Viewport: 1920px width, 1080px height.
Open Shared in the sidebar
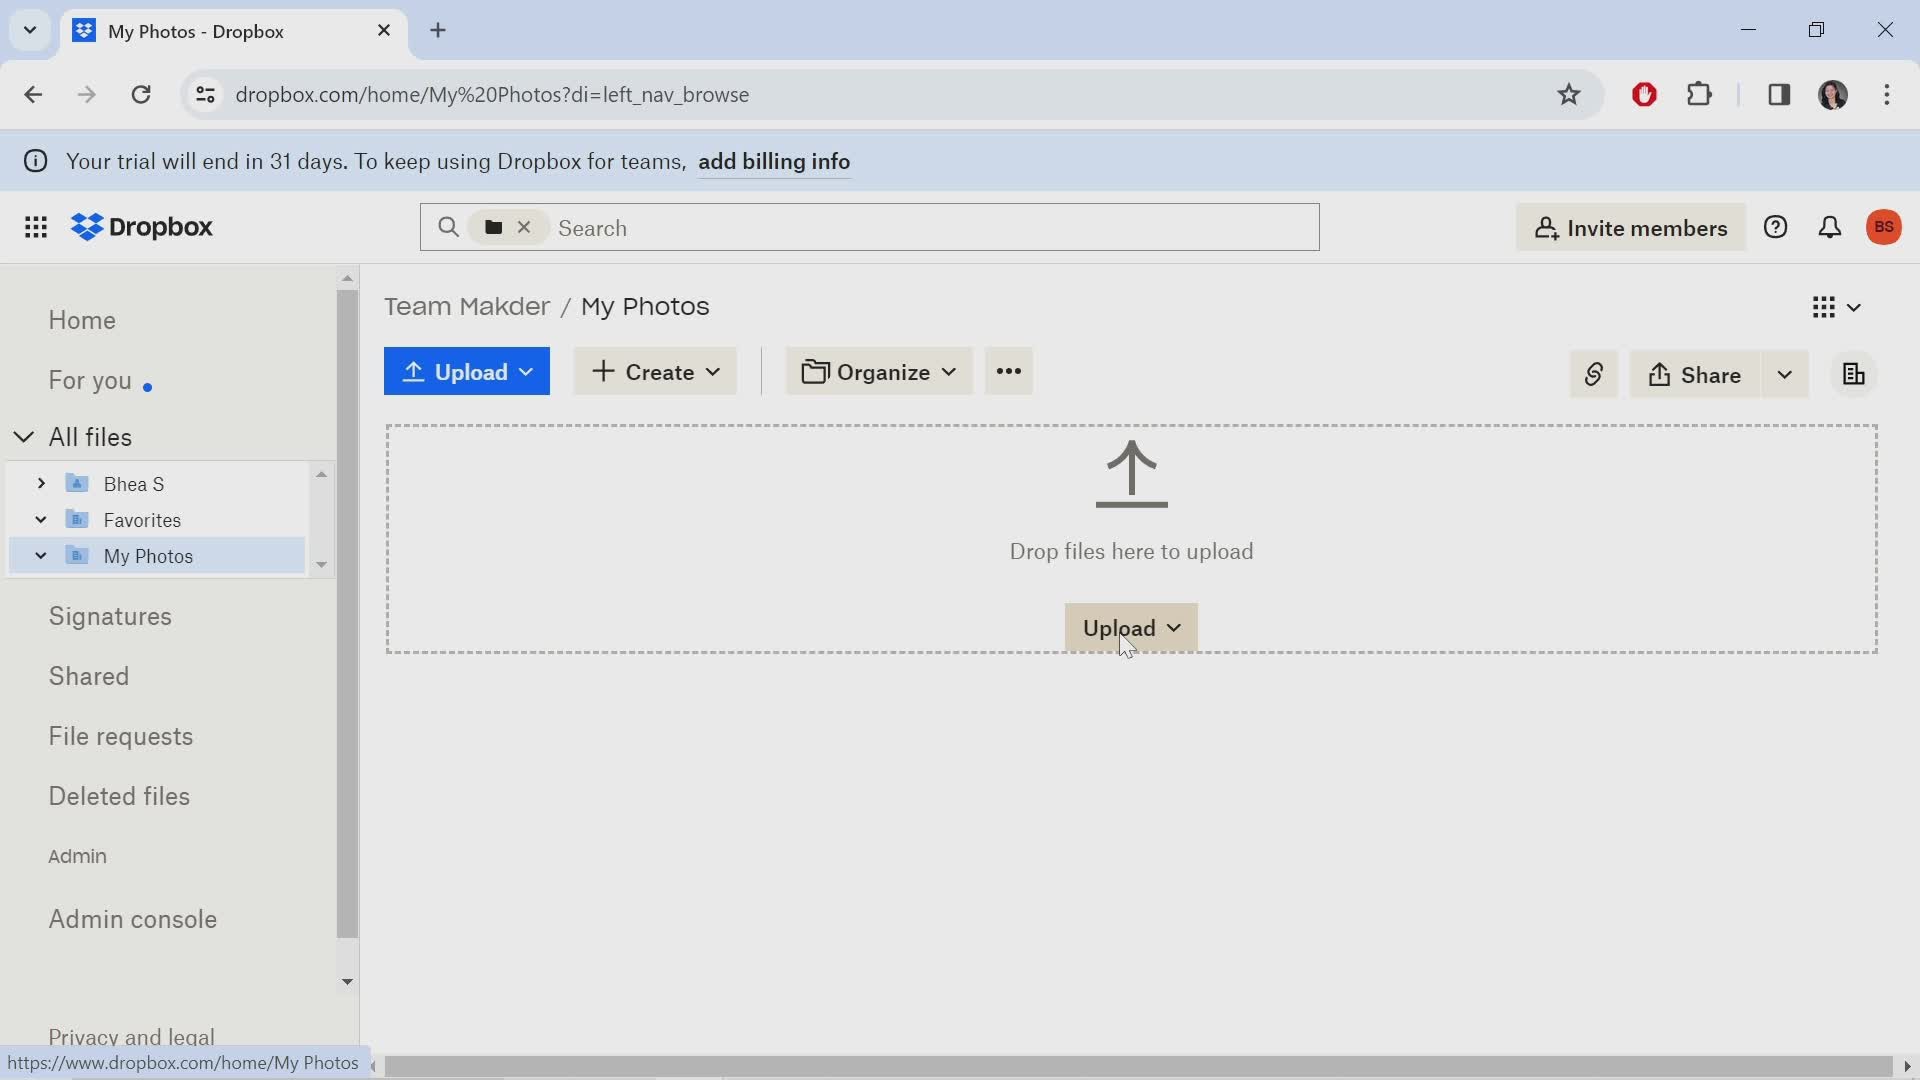pos(89,677)
